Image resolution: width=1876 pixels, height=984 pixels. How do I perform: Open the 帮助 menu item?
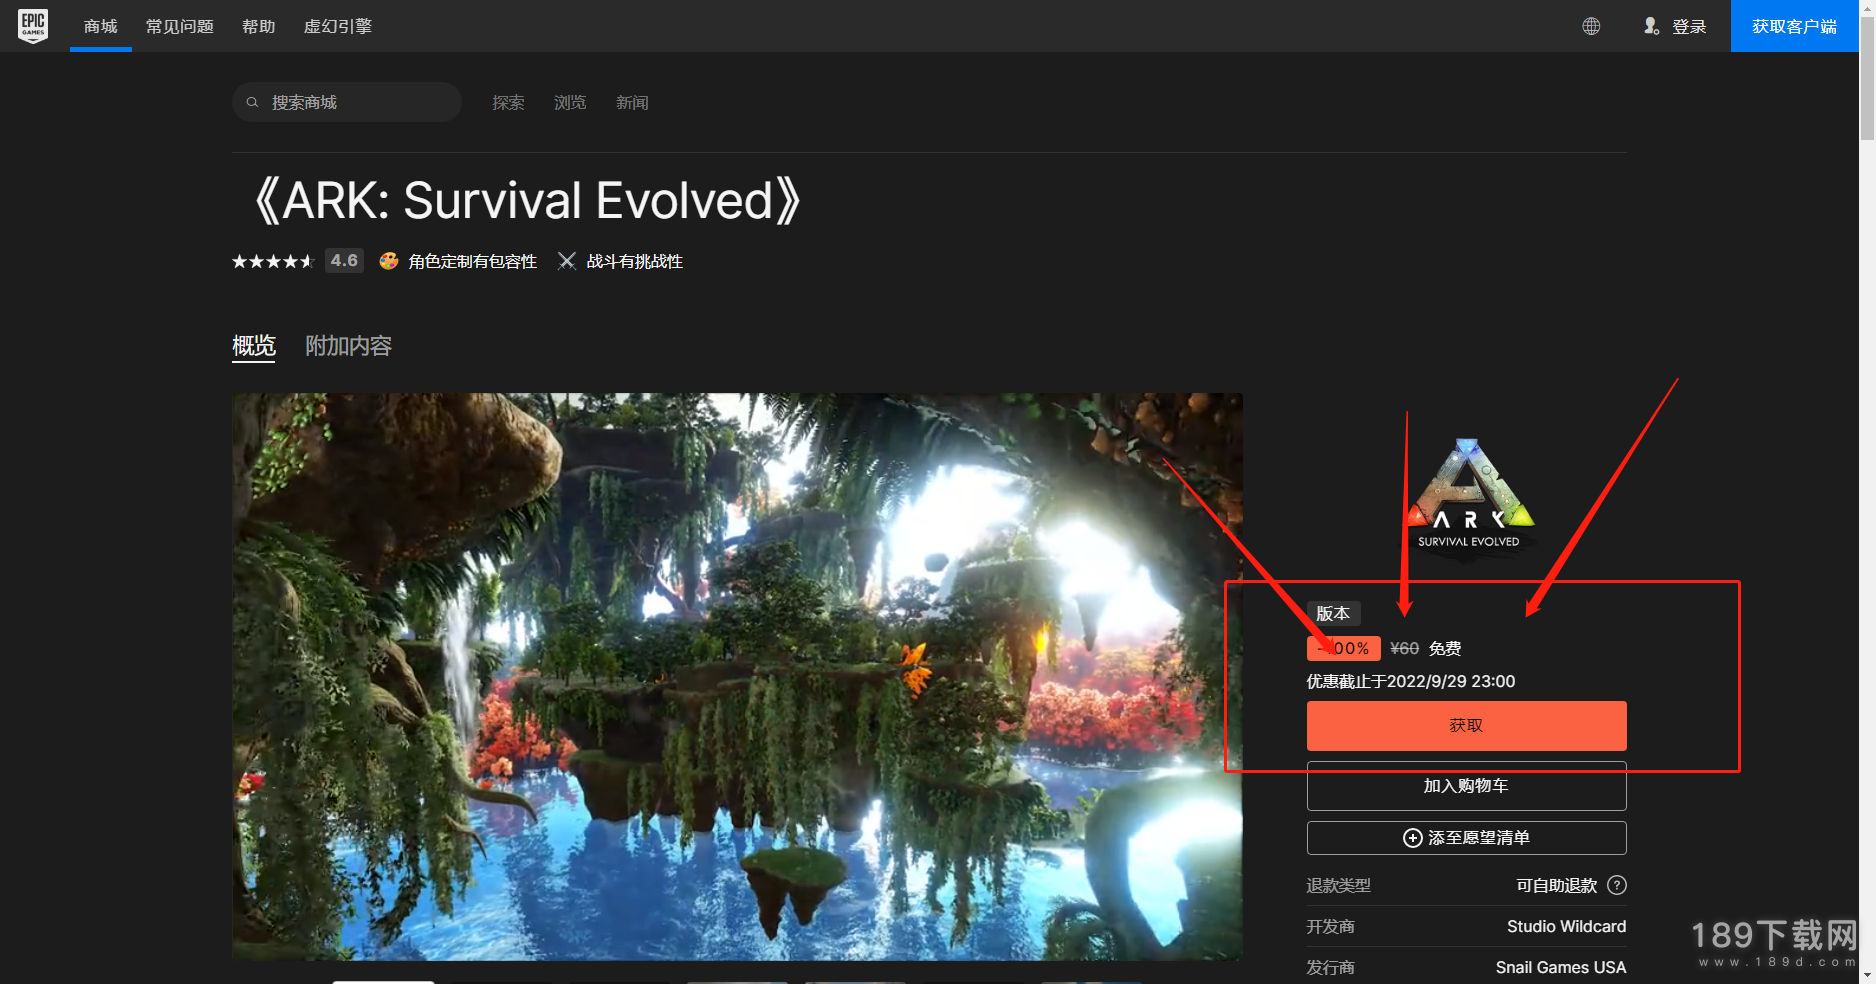259,26
